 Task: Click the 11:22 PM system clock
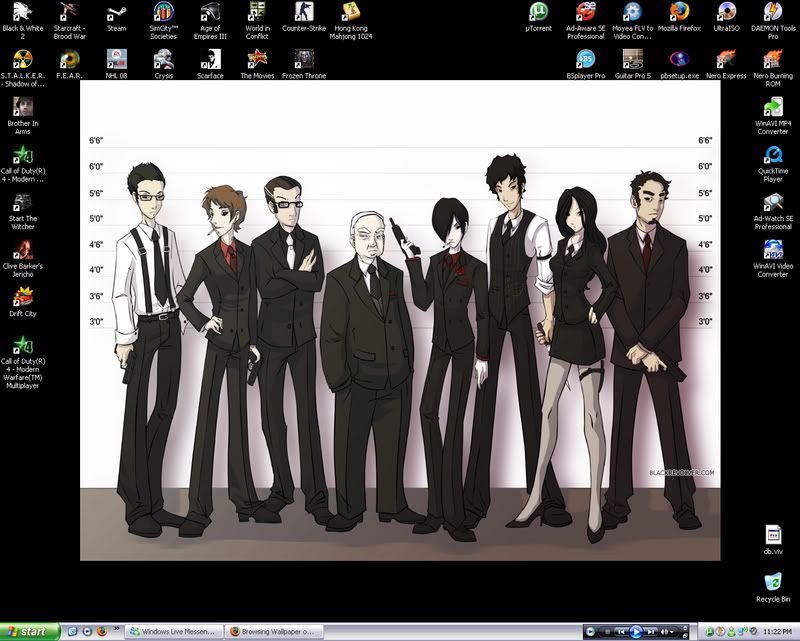[x=778, y=632]
